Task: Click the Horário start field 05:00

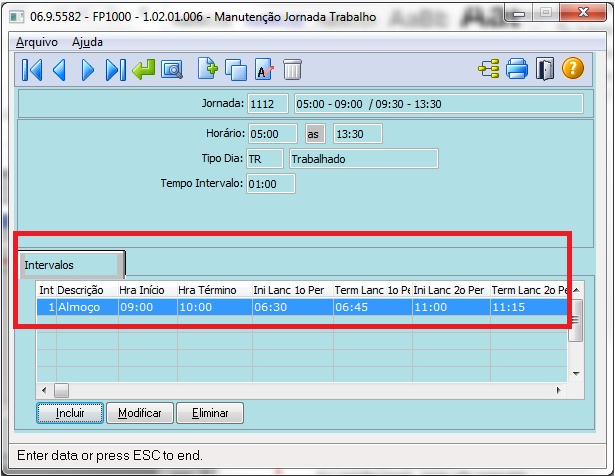Action: click(273, 134)
